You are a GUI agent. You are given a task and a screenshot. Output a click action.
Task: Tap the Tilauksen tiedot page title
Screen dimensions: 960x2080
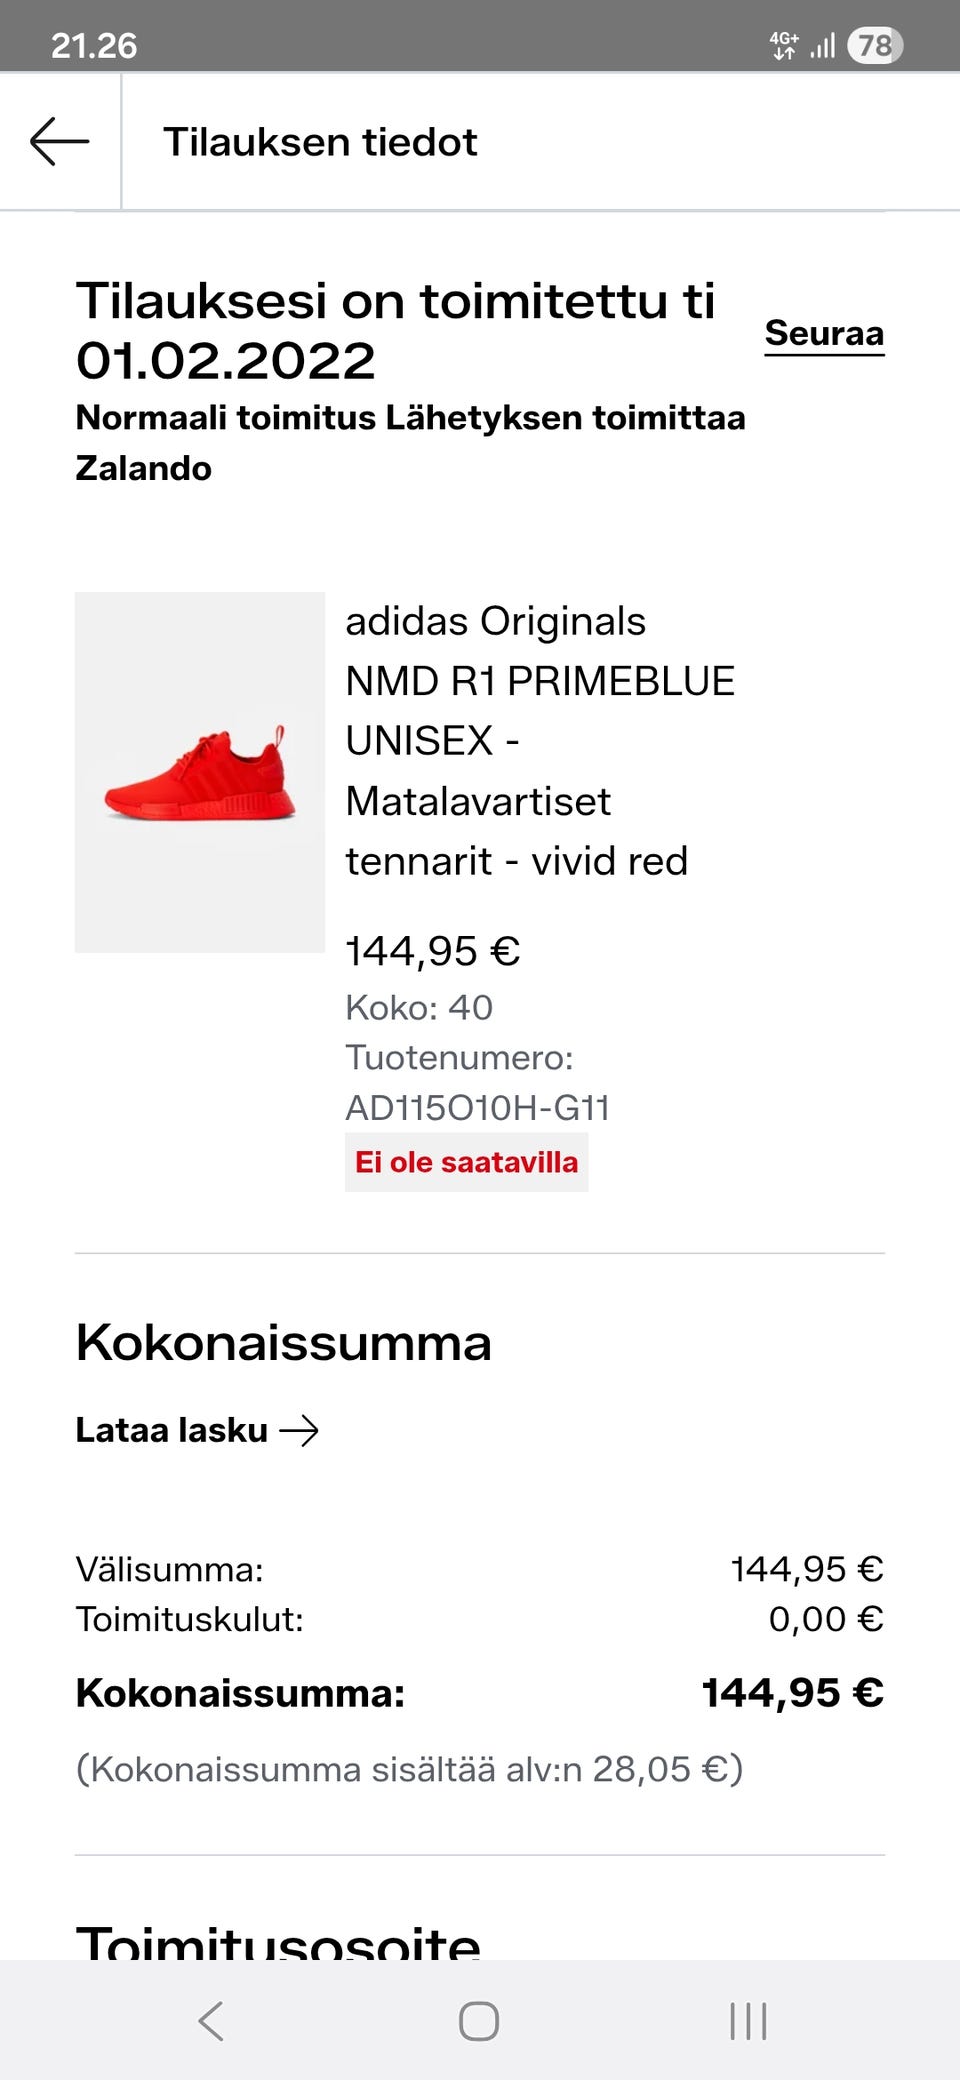click(320, 142)
